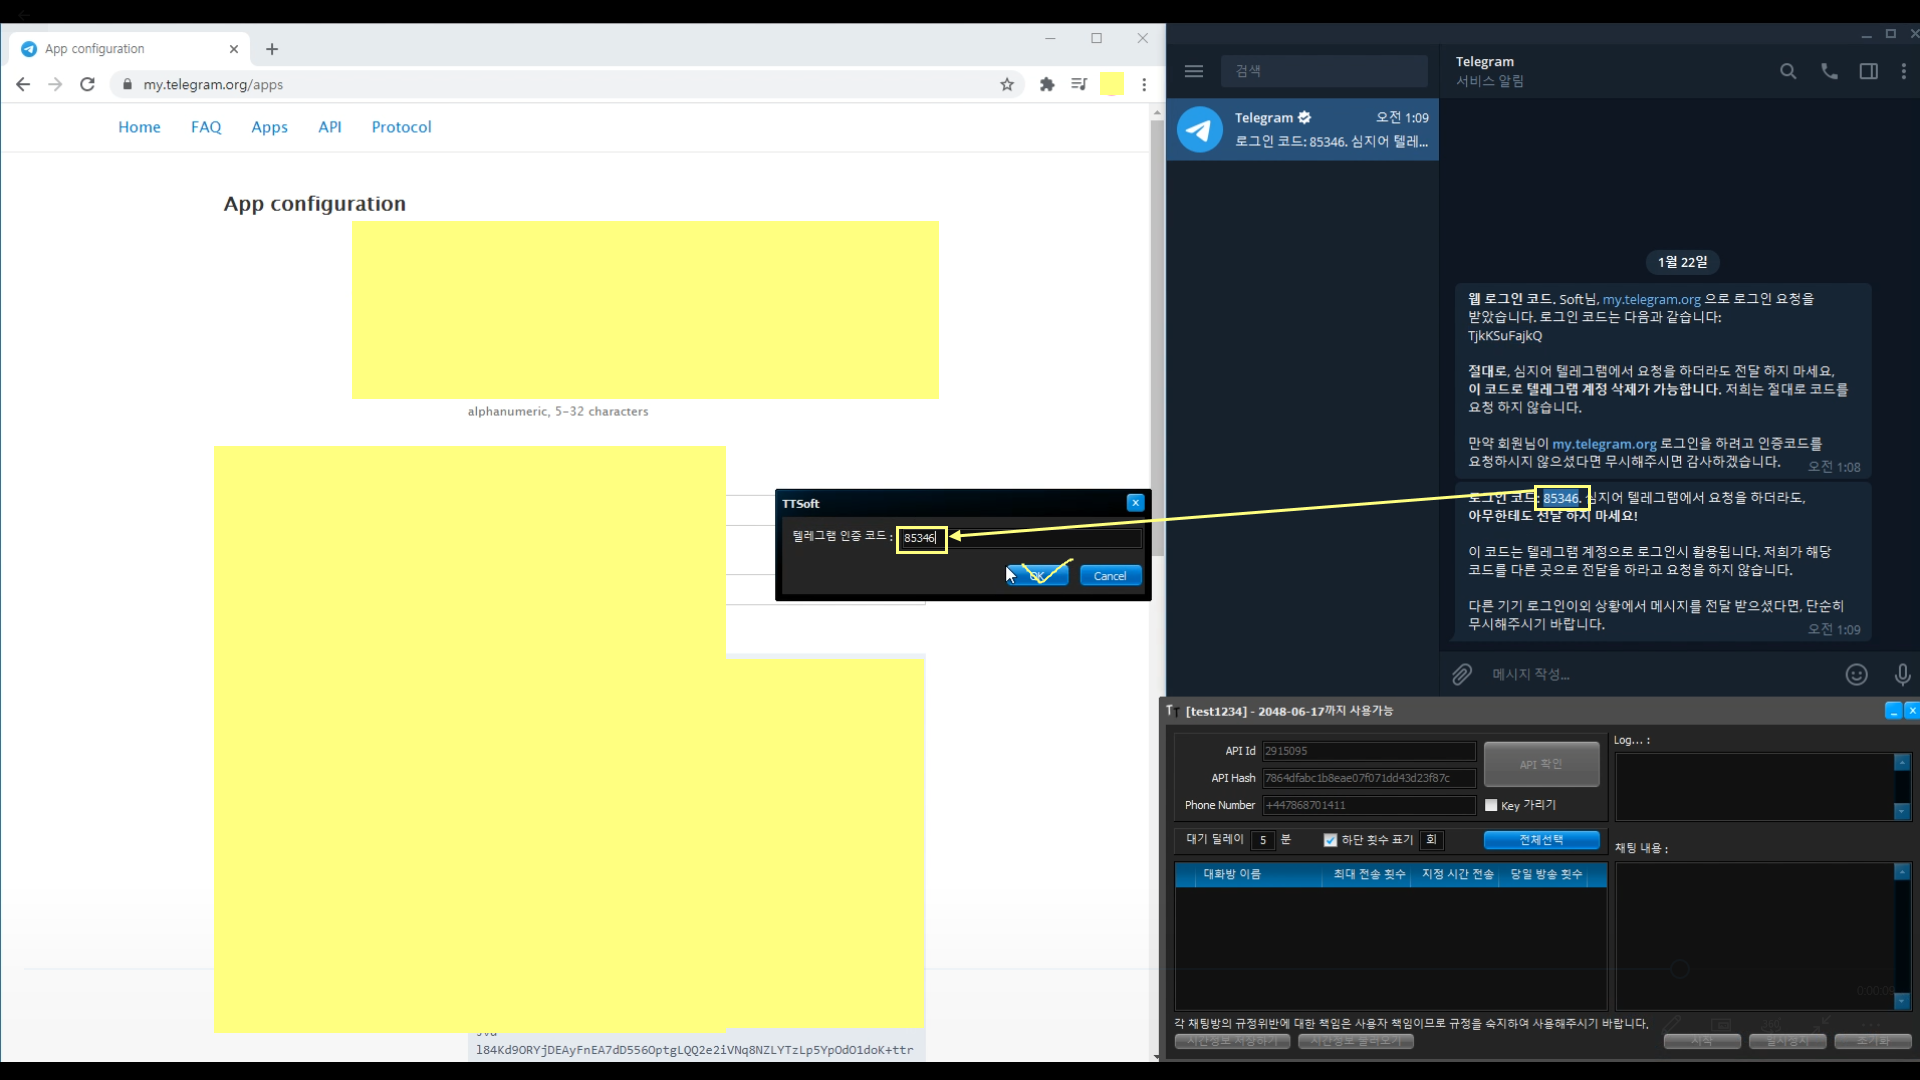Search within Telegram chat
The image size is (1920, 1080).
[1788, 71]
